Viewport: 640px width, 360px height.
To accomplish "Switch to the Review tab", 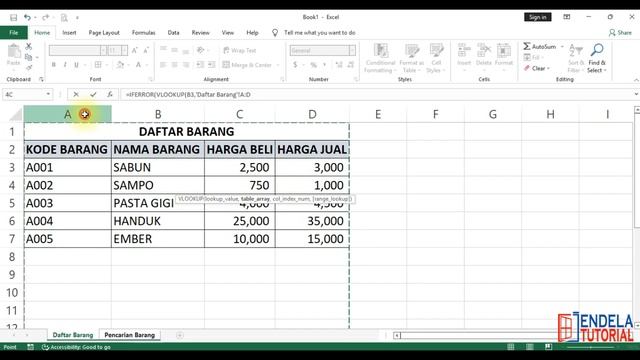I will [x=200, y=33].
